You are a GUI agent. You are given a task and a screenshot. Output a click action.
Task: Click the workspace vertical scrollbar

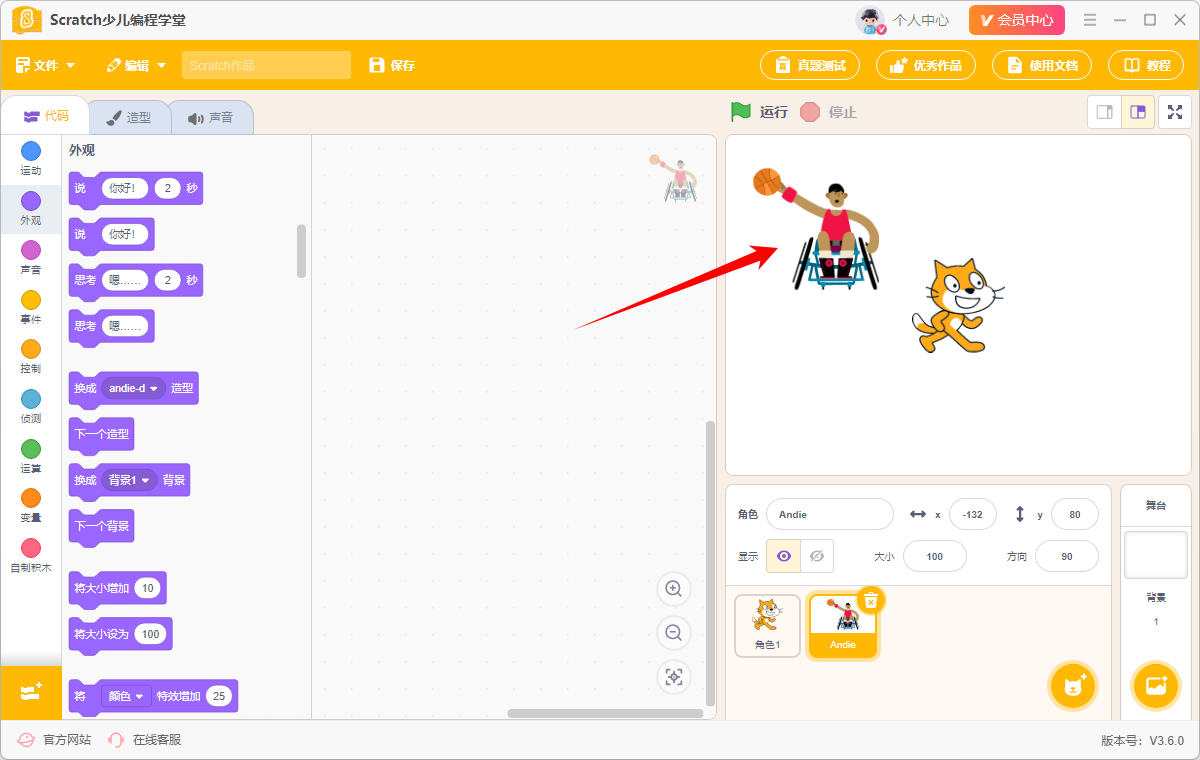(711, 563)
